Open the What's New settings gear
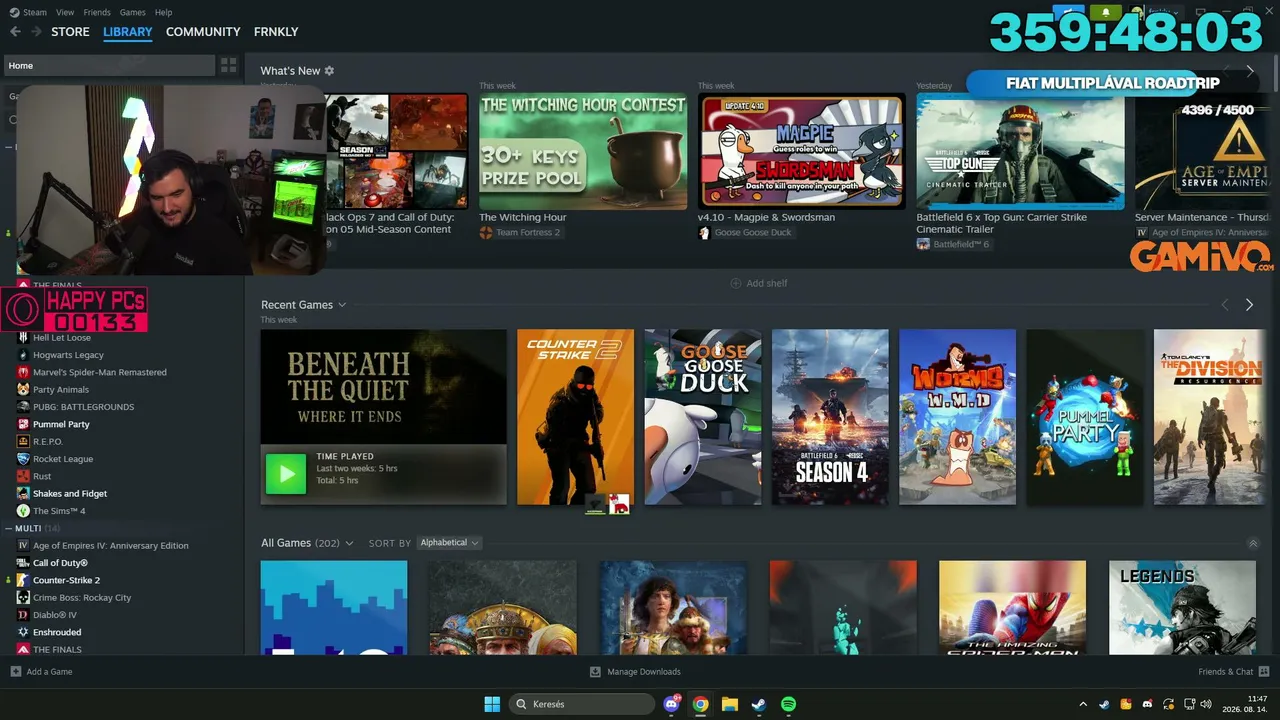Image resolution: width=1280 pixels, height=720 pixels. coord(329,71)
